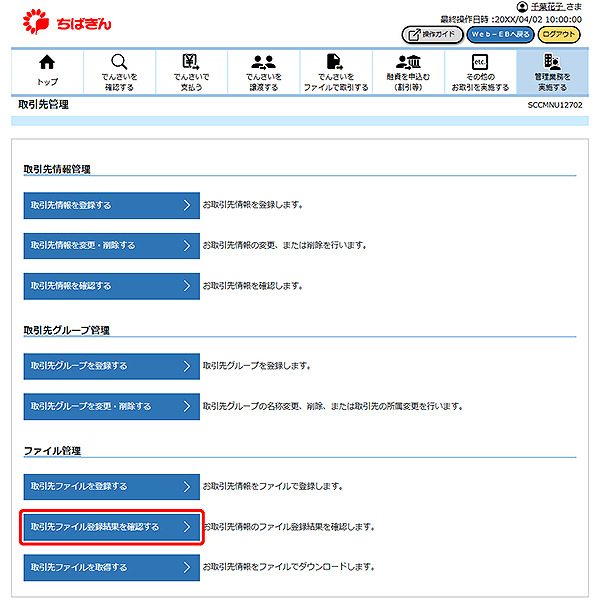
Task: Click the etc. icon for その他のお取引
Action: click(480, 62)
